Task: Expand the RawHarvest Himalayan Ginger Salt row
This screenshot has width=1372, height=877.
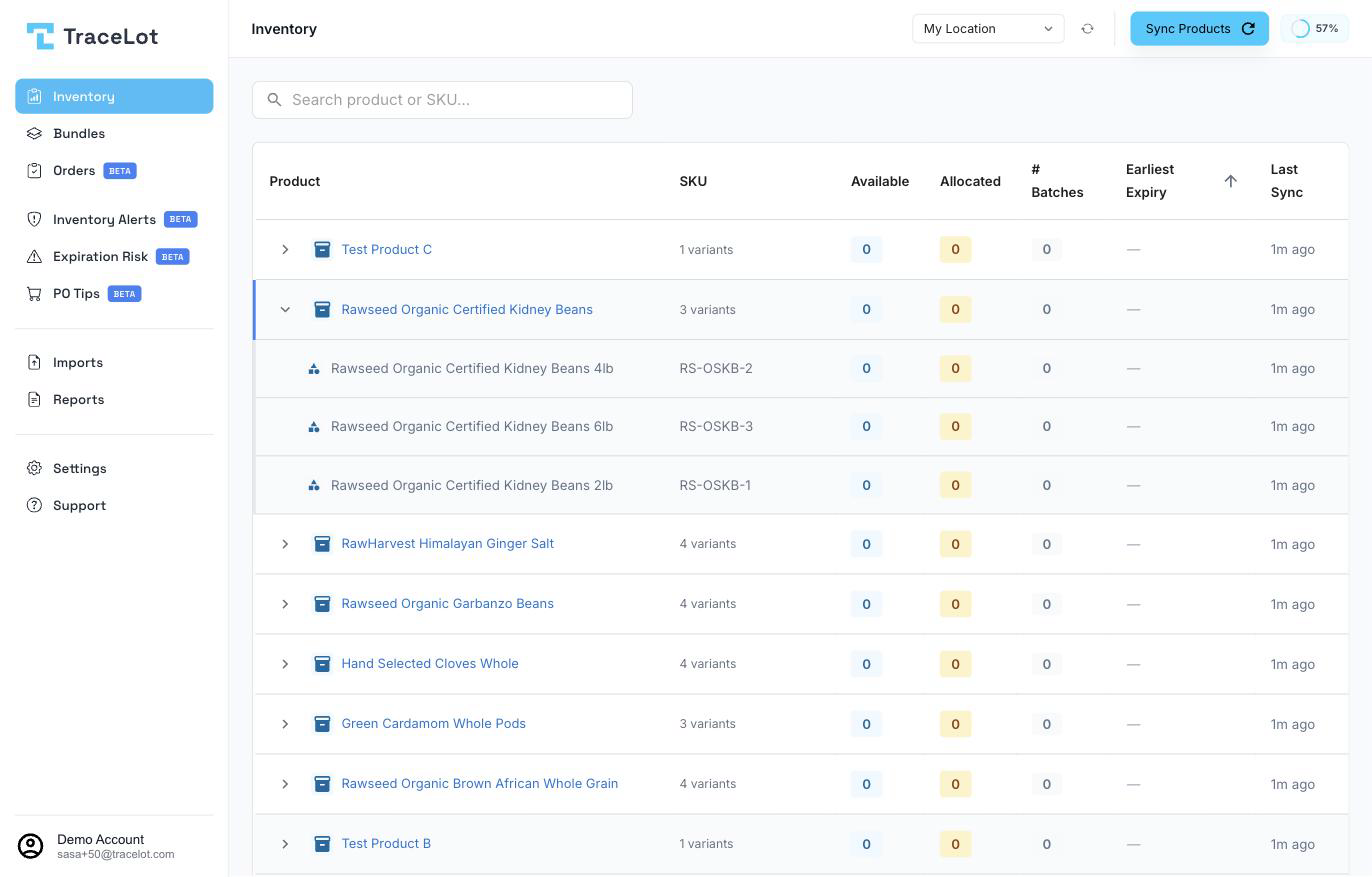Action: click(x=285, y=544)
